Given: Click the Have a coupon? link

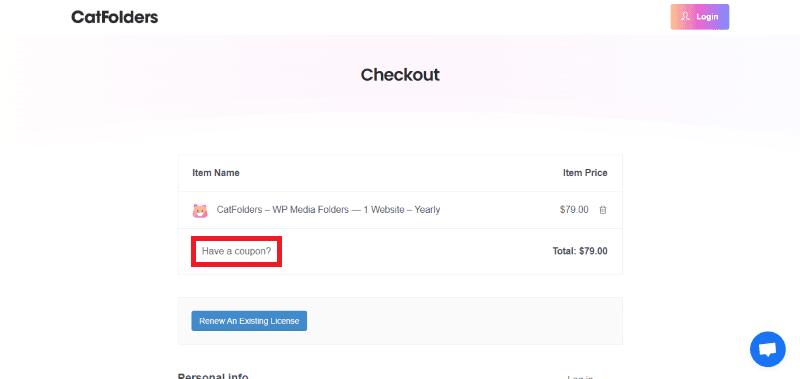Looking at the screenshot, I should 236,251.
